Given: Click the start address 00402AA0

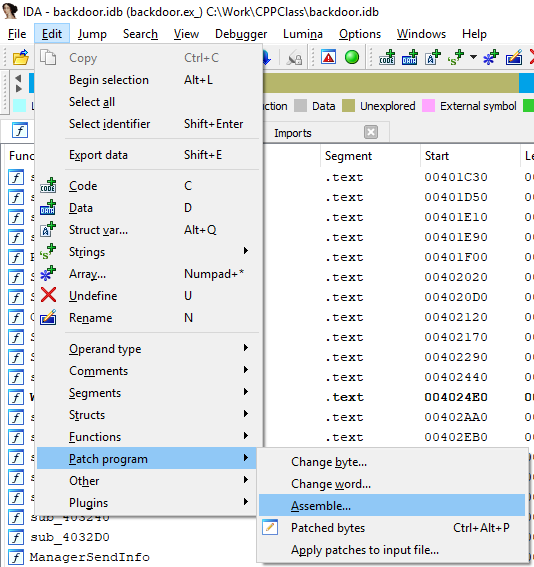Looking at the screenshot, I should coord(456,417).
